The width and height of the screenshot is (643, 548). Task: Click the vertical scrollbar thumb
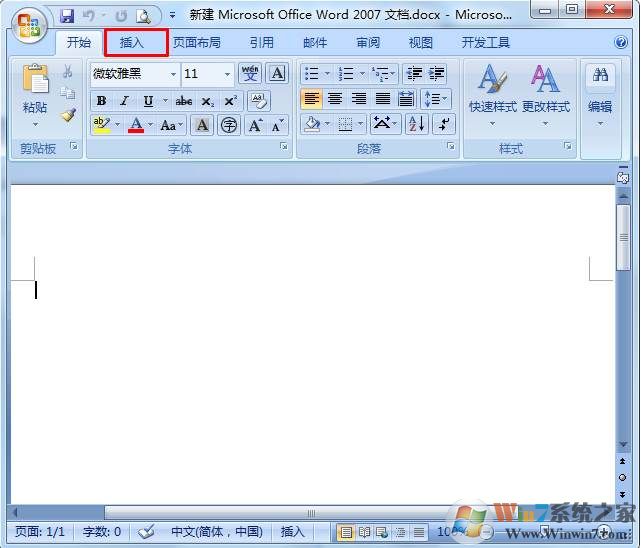624,237
